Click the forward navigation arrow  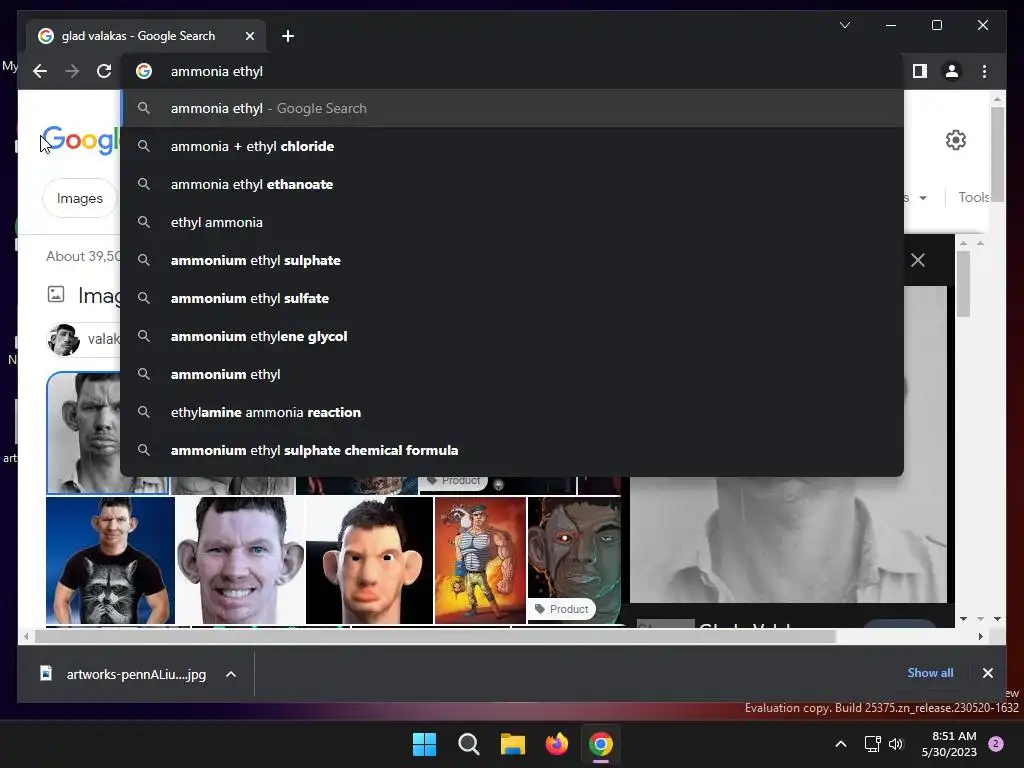[72, 71]
